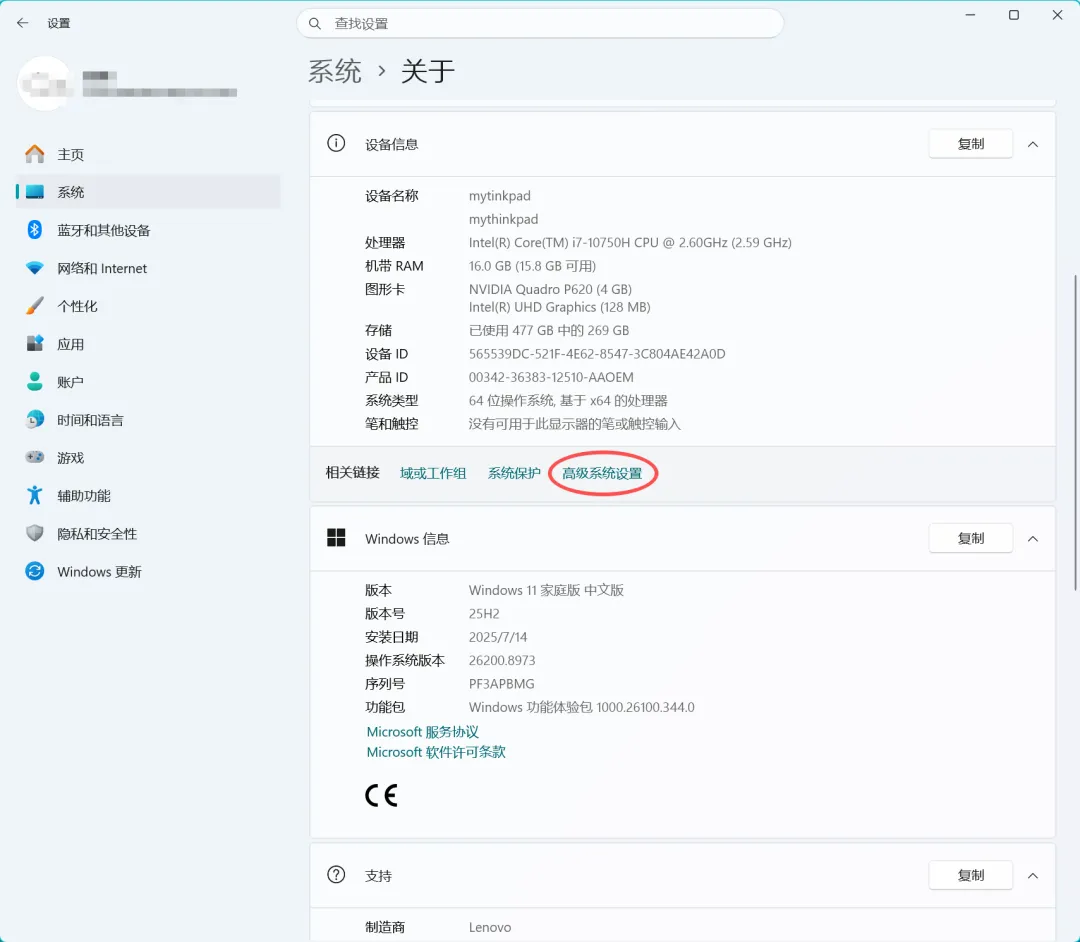1080x942 pixels.
Task: Click the 设备信息 info circle icon
Action: pyautogui.click(x=336, y=143)
